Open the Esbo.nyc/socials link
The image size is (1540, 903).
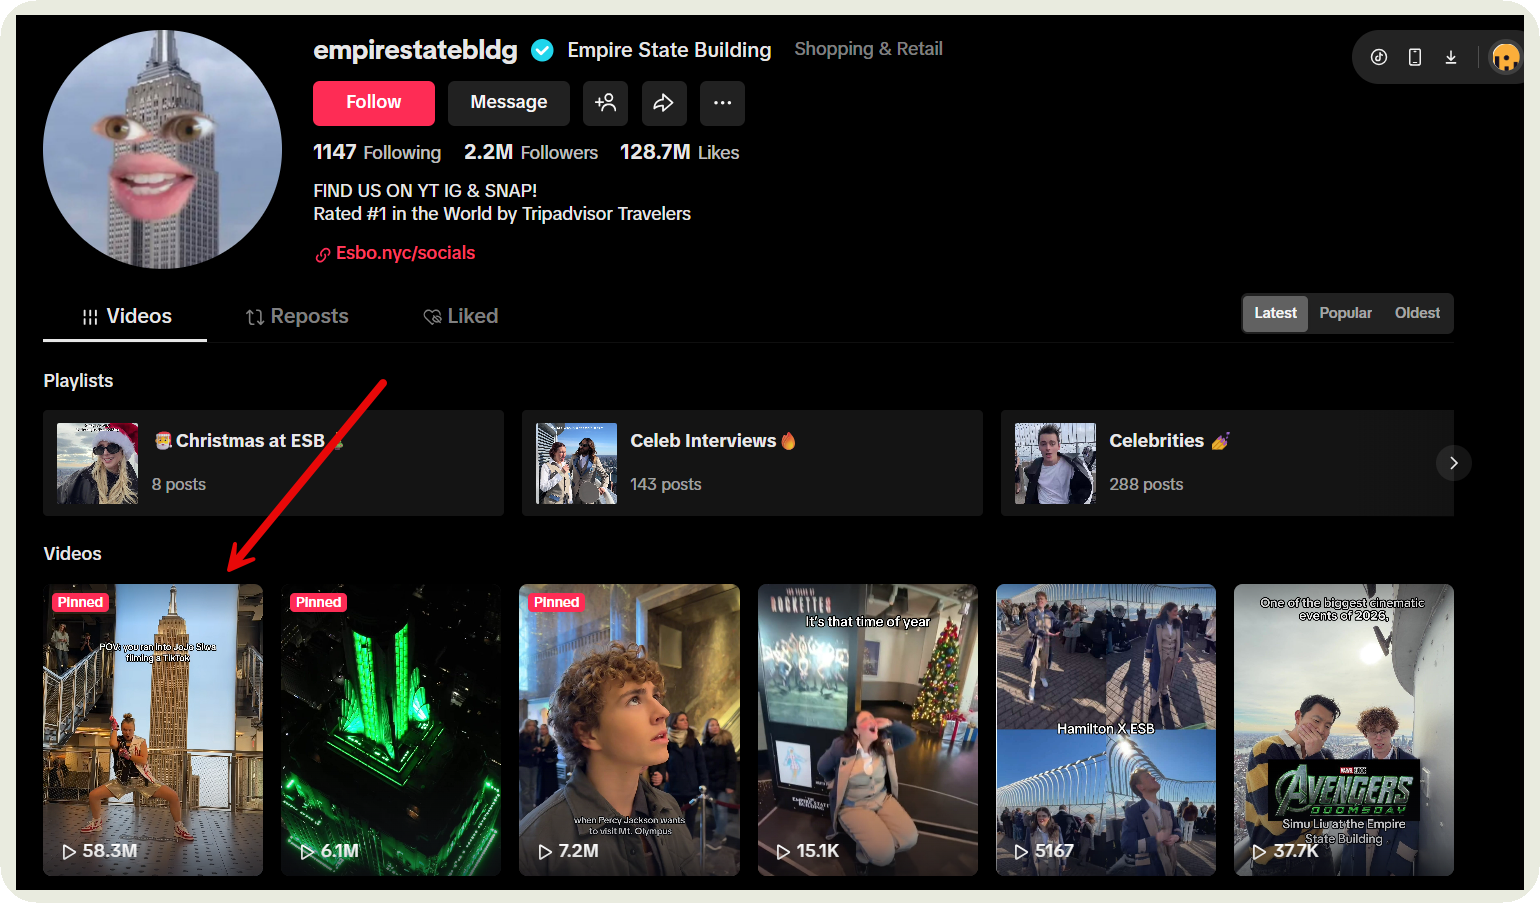[404, 253]
